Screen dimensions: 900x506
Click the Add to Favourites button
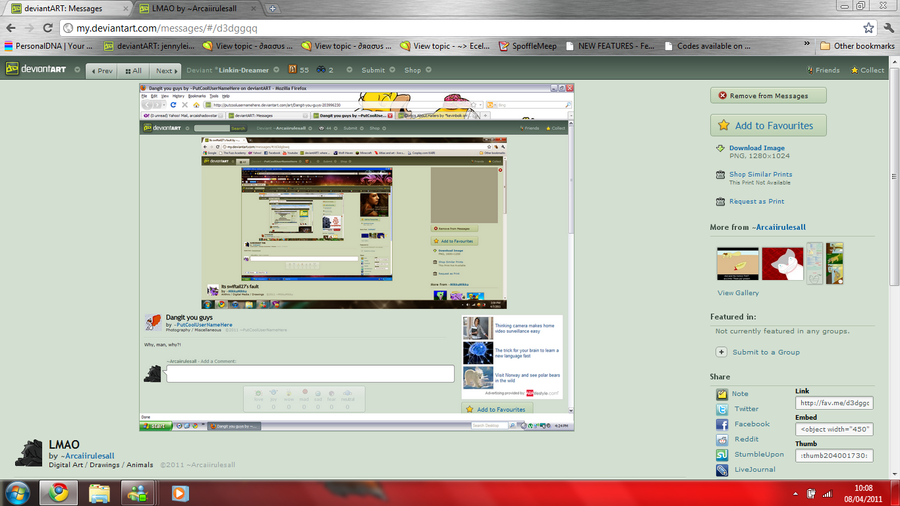pos(768,125)
